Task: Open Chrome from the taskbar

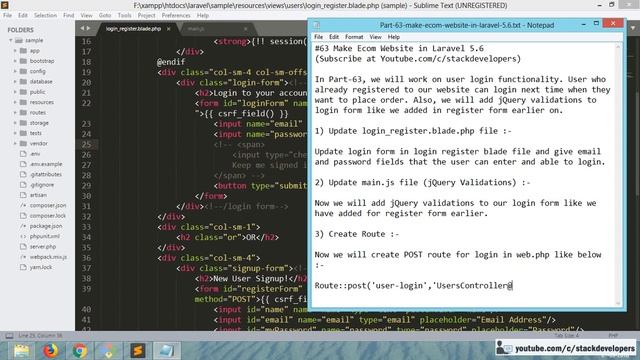Action: [80, 350]
